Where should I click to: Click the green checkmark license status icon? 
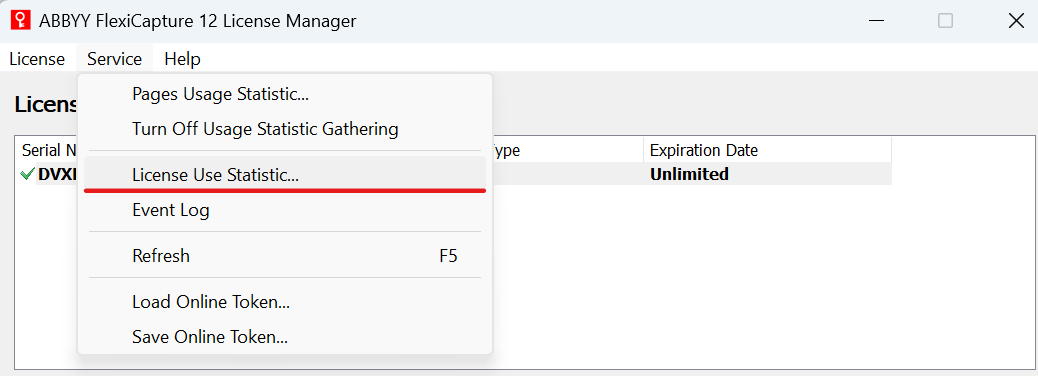(x=27, y=174)
